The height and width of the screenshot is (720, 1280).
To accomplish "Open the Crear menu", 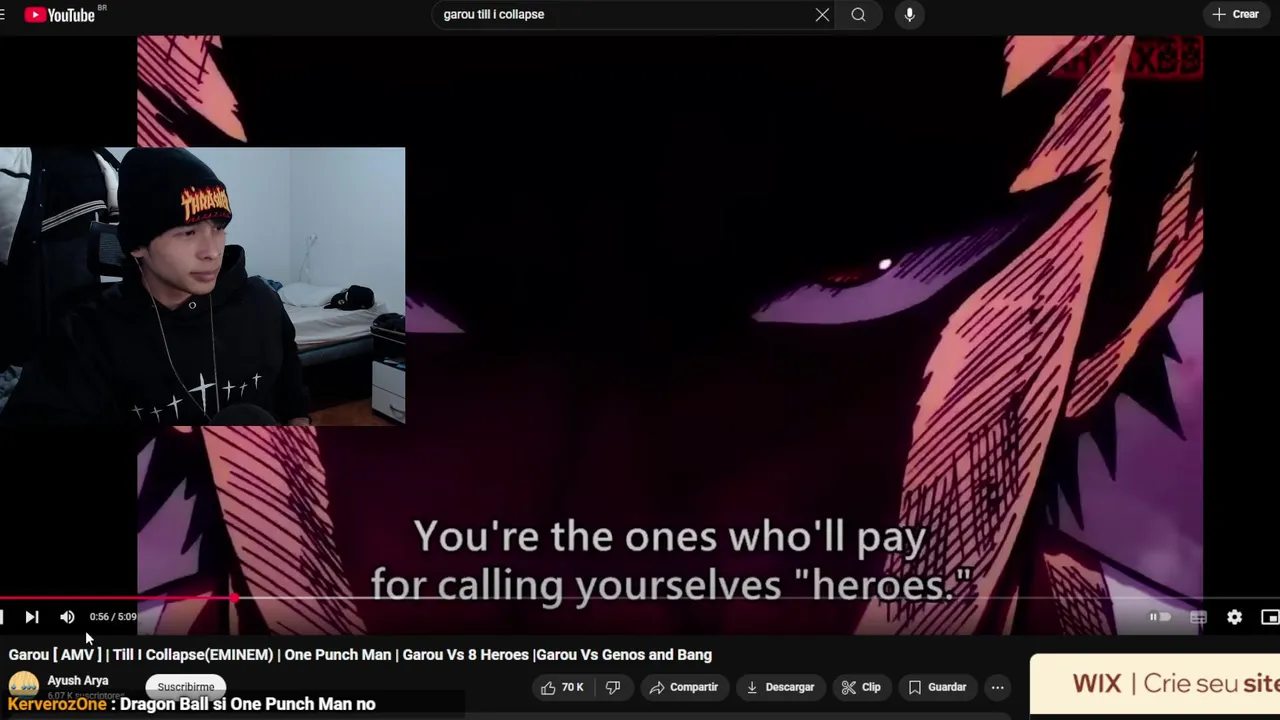I will click(x=1236, y=14).
